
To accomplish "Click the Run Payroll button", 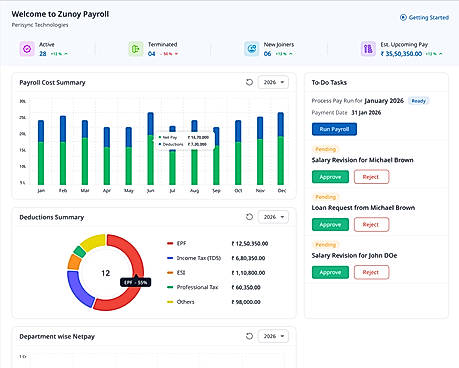I will point(334,129).
